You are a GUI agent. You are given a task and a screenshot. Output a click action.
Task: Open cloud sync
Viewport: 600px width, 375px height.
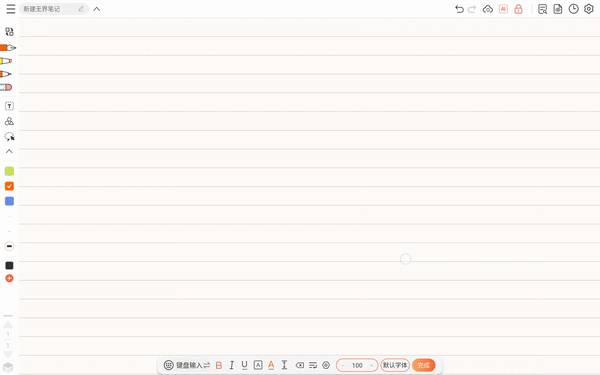488,9
